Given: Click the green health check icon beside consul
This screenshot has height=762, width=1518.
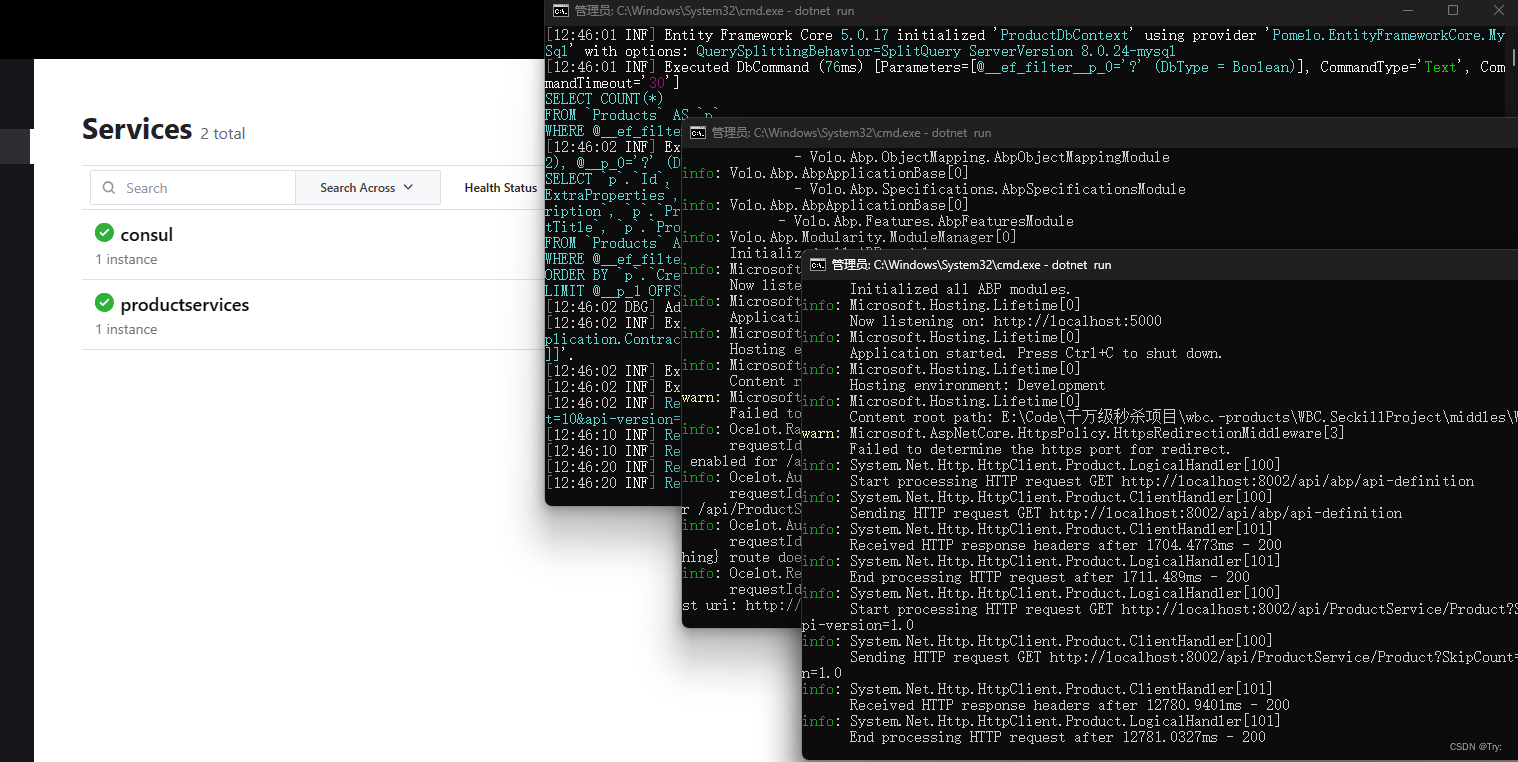Looking at the screenshot, I should (x=104, y=233).
